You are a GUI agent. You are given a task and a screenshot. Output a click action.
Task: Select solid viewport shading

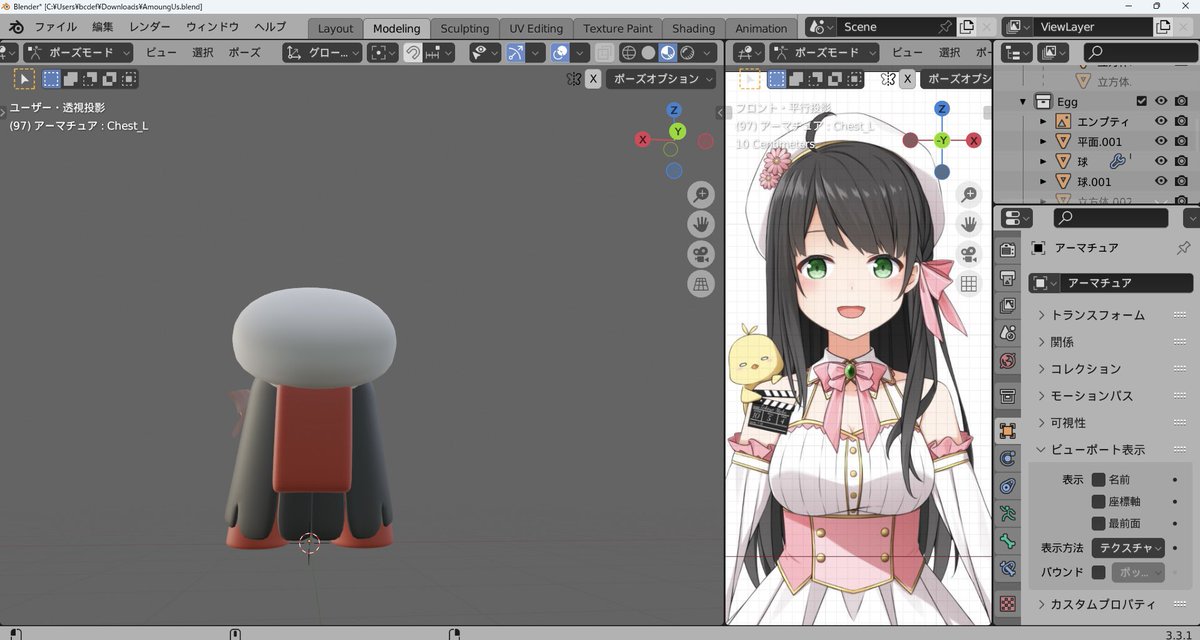tap(648, 53)
